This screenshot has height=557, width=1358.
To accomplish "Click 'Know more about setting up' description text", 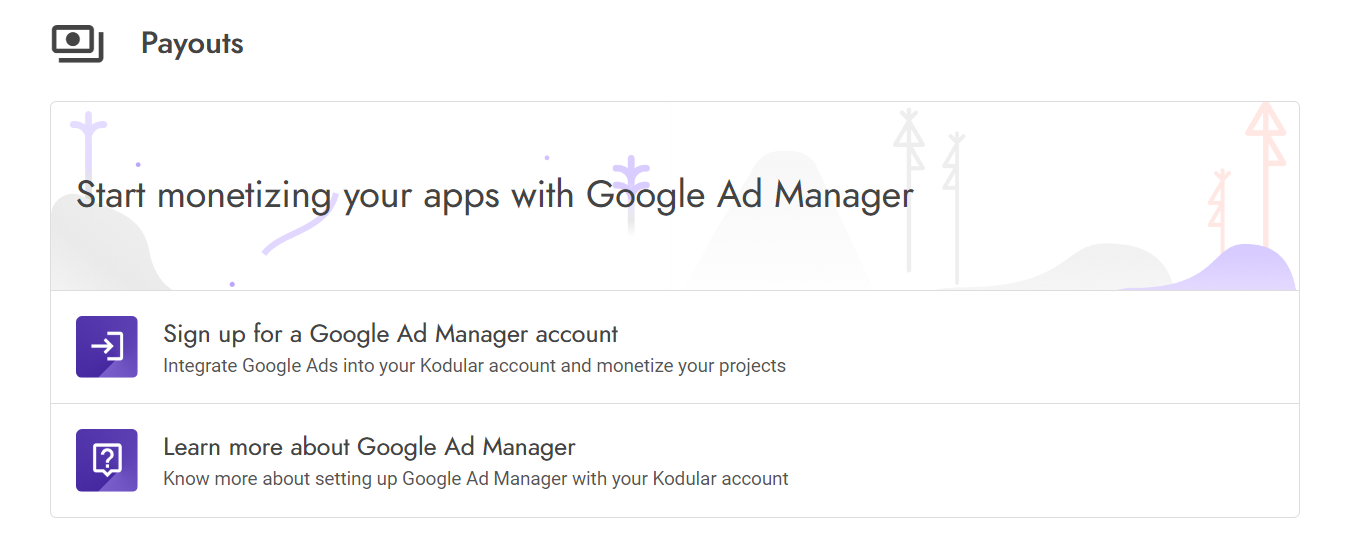I will click(475, 479).
